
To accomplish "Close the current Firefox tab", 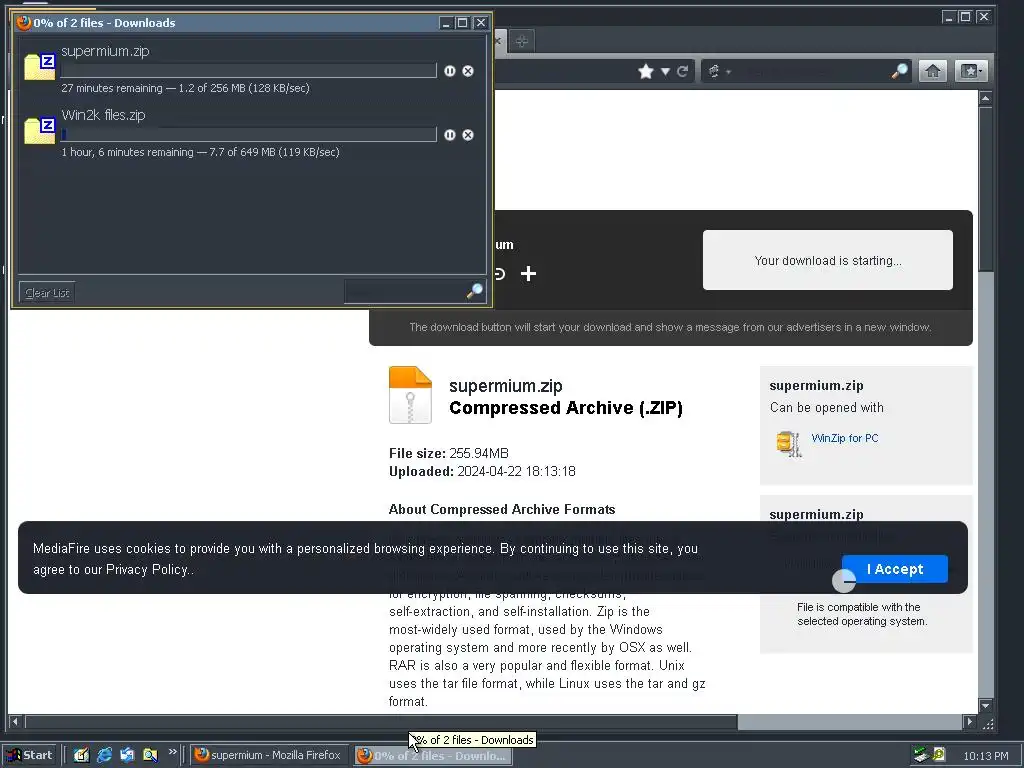I will pyautogui.click(x=498, y=41).
